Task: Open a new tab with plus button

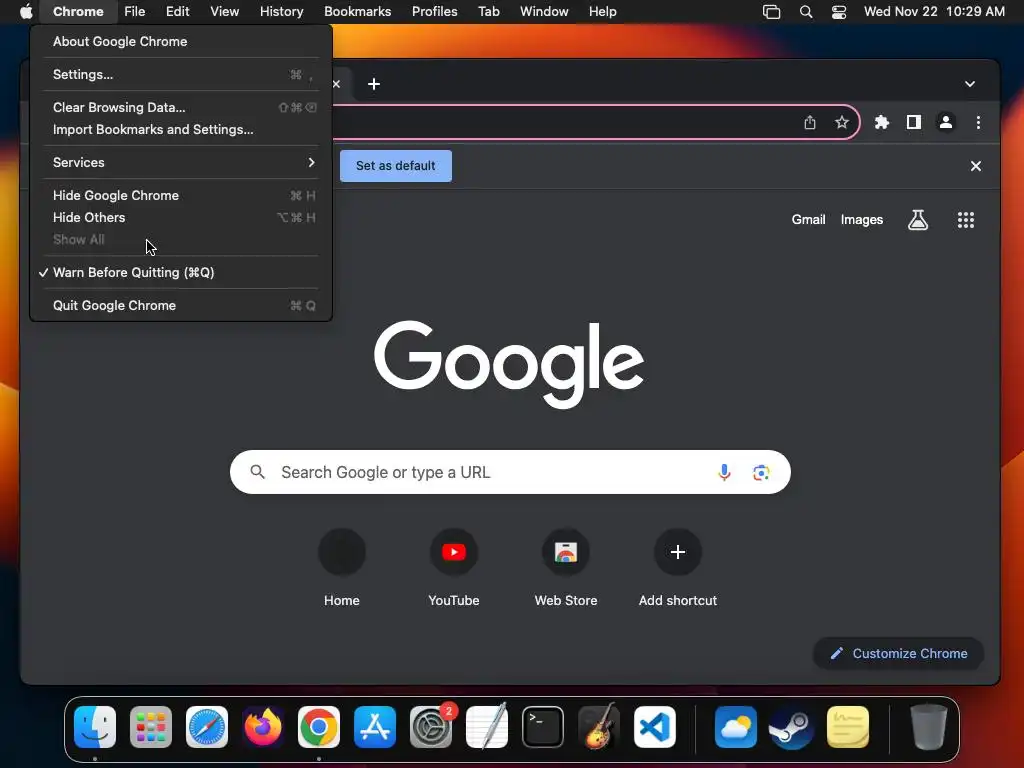Action: pyautogui.click(x=374, y=84)
